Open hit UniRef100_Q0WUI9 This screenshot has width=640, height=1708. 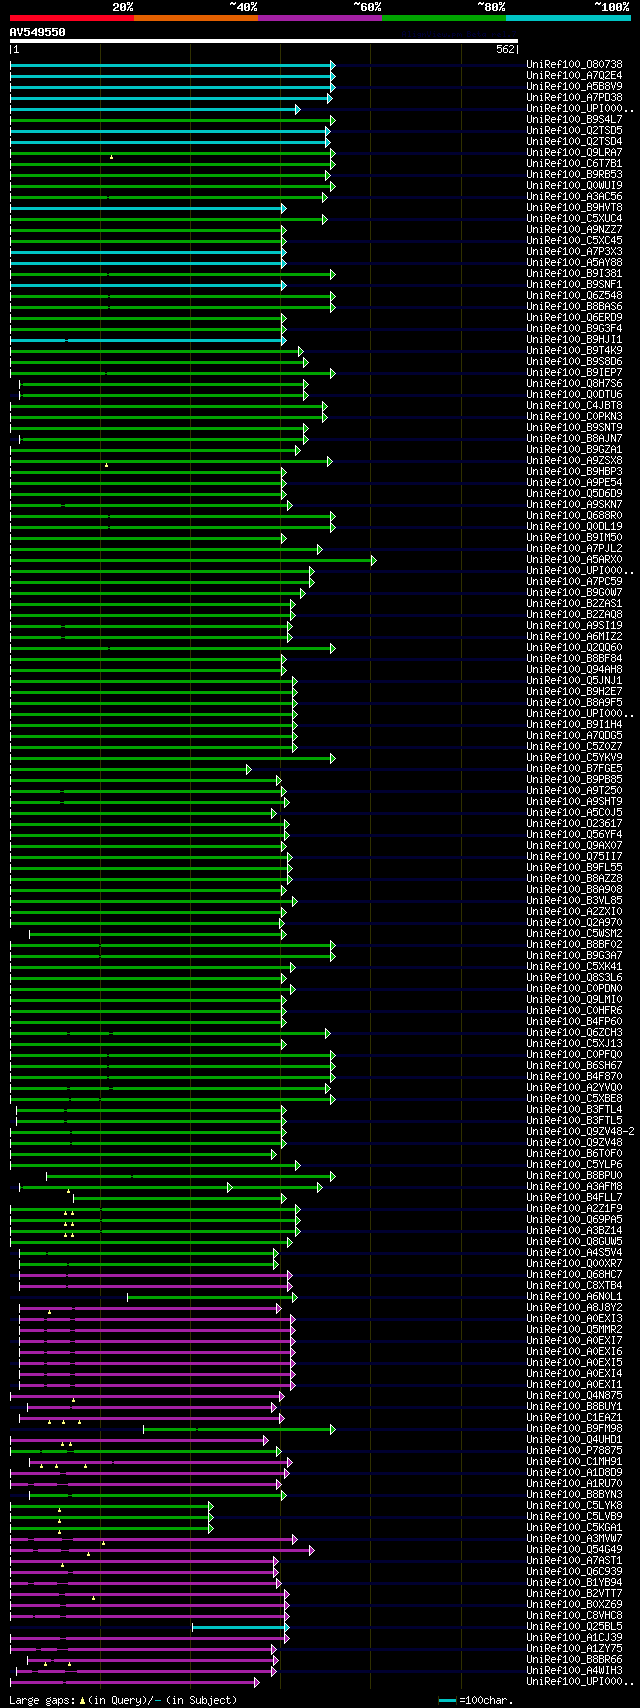pyautogui.click(x=574, y=186)
